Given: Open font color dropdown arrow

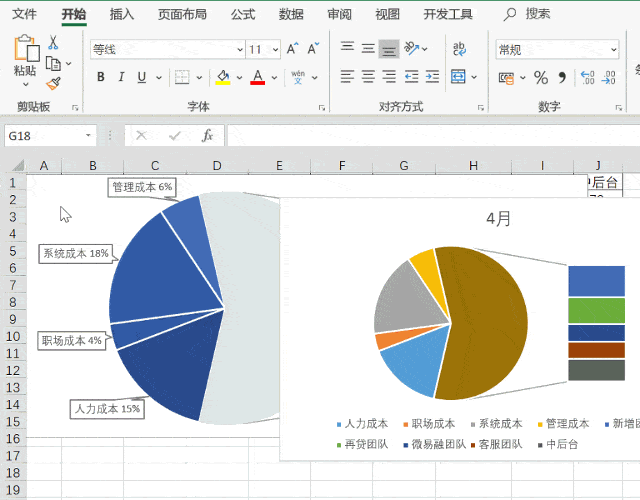Looking at the screenshot, I should tap(274, 77).
